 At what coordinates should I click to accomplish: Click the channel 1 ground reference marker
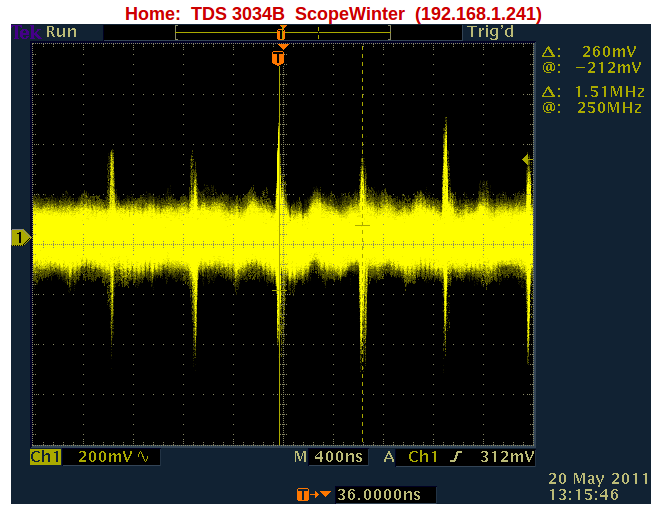21,238
